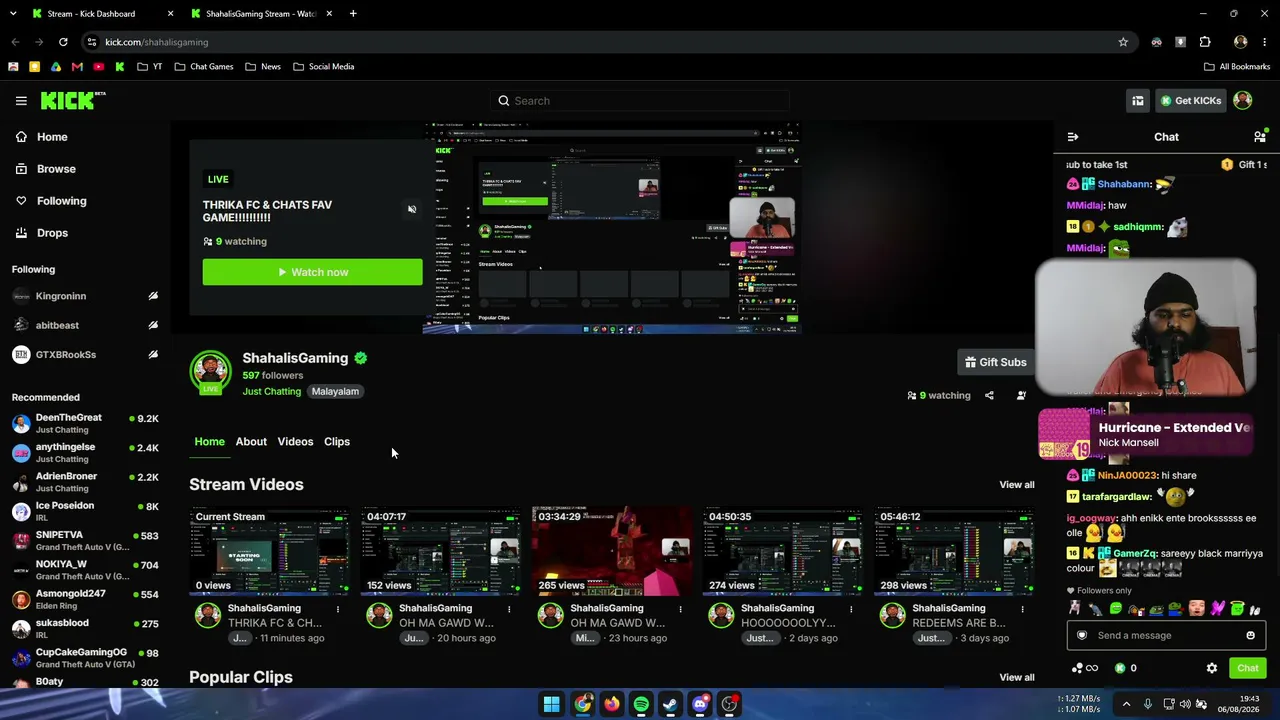Open the 03:34:29 video thumbnail
1280x720 pixels.
612,552
